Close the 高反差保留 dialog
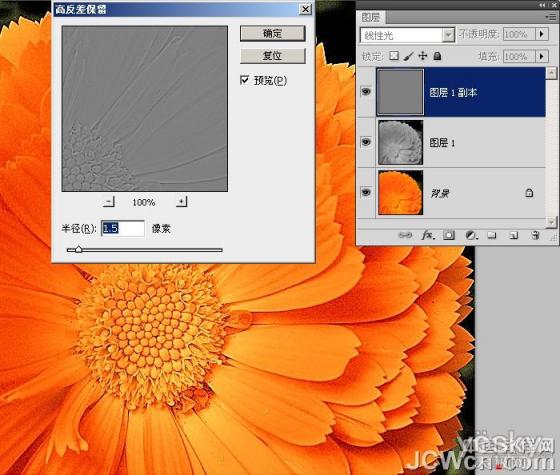The height and width of the screenshot is (475, 560). point(305,9)
